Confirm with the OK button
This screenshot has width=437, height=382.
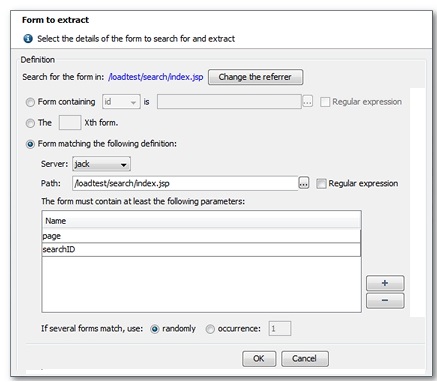(259, 359)
